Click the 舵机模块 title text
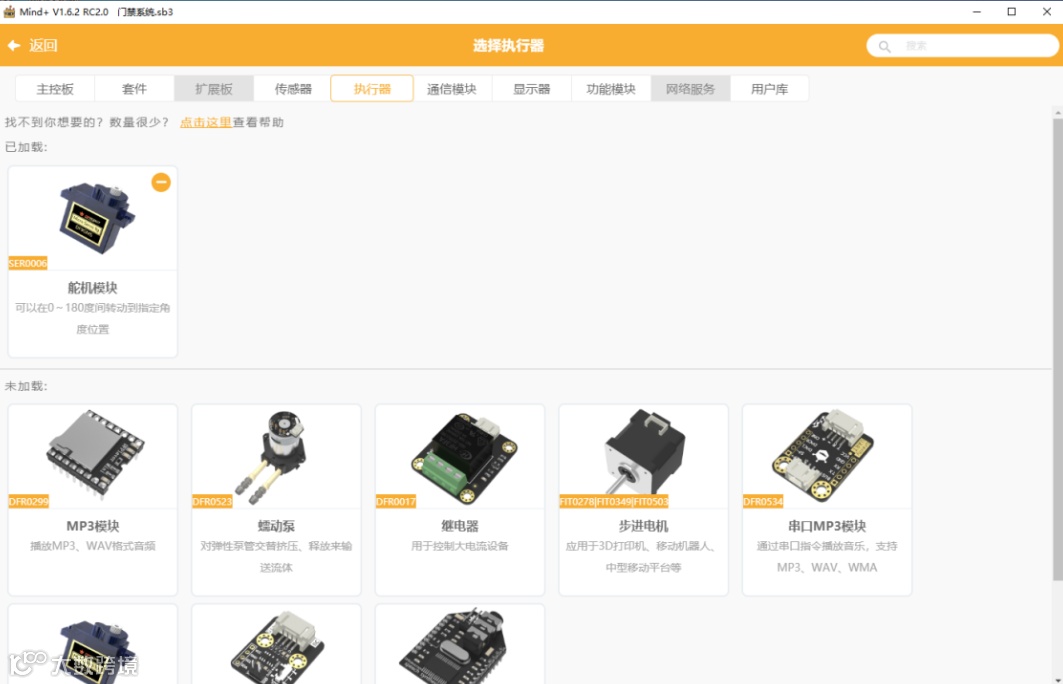Screen dimensions: 1063x684 [x=92, y=287]
